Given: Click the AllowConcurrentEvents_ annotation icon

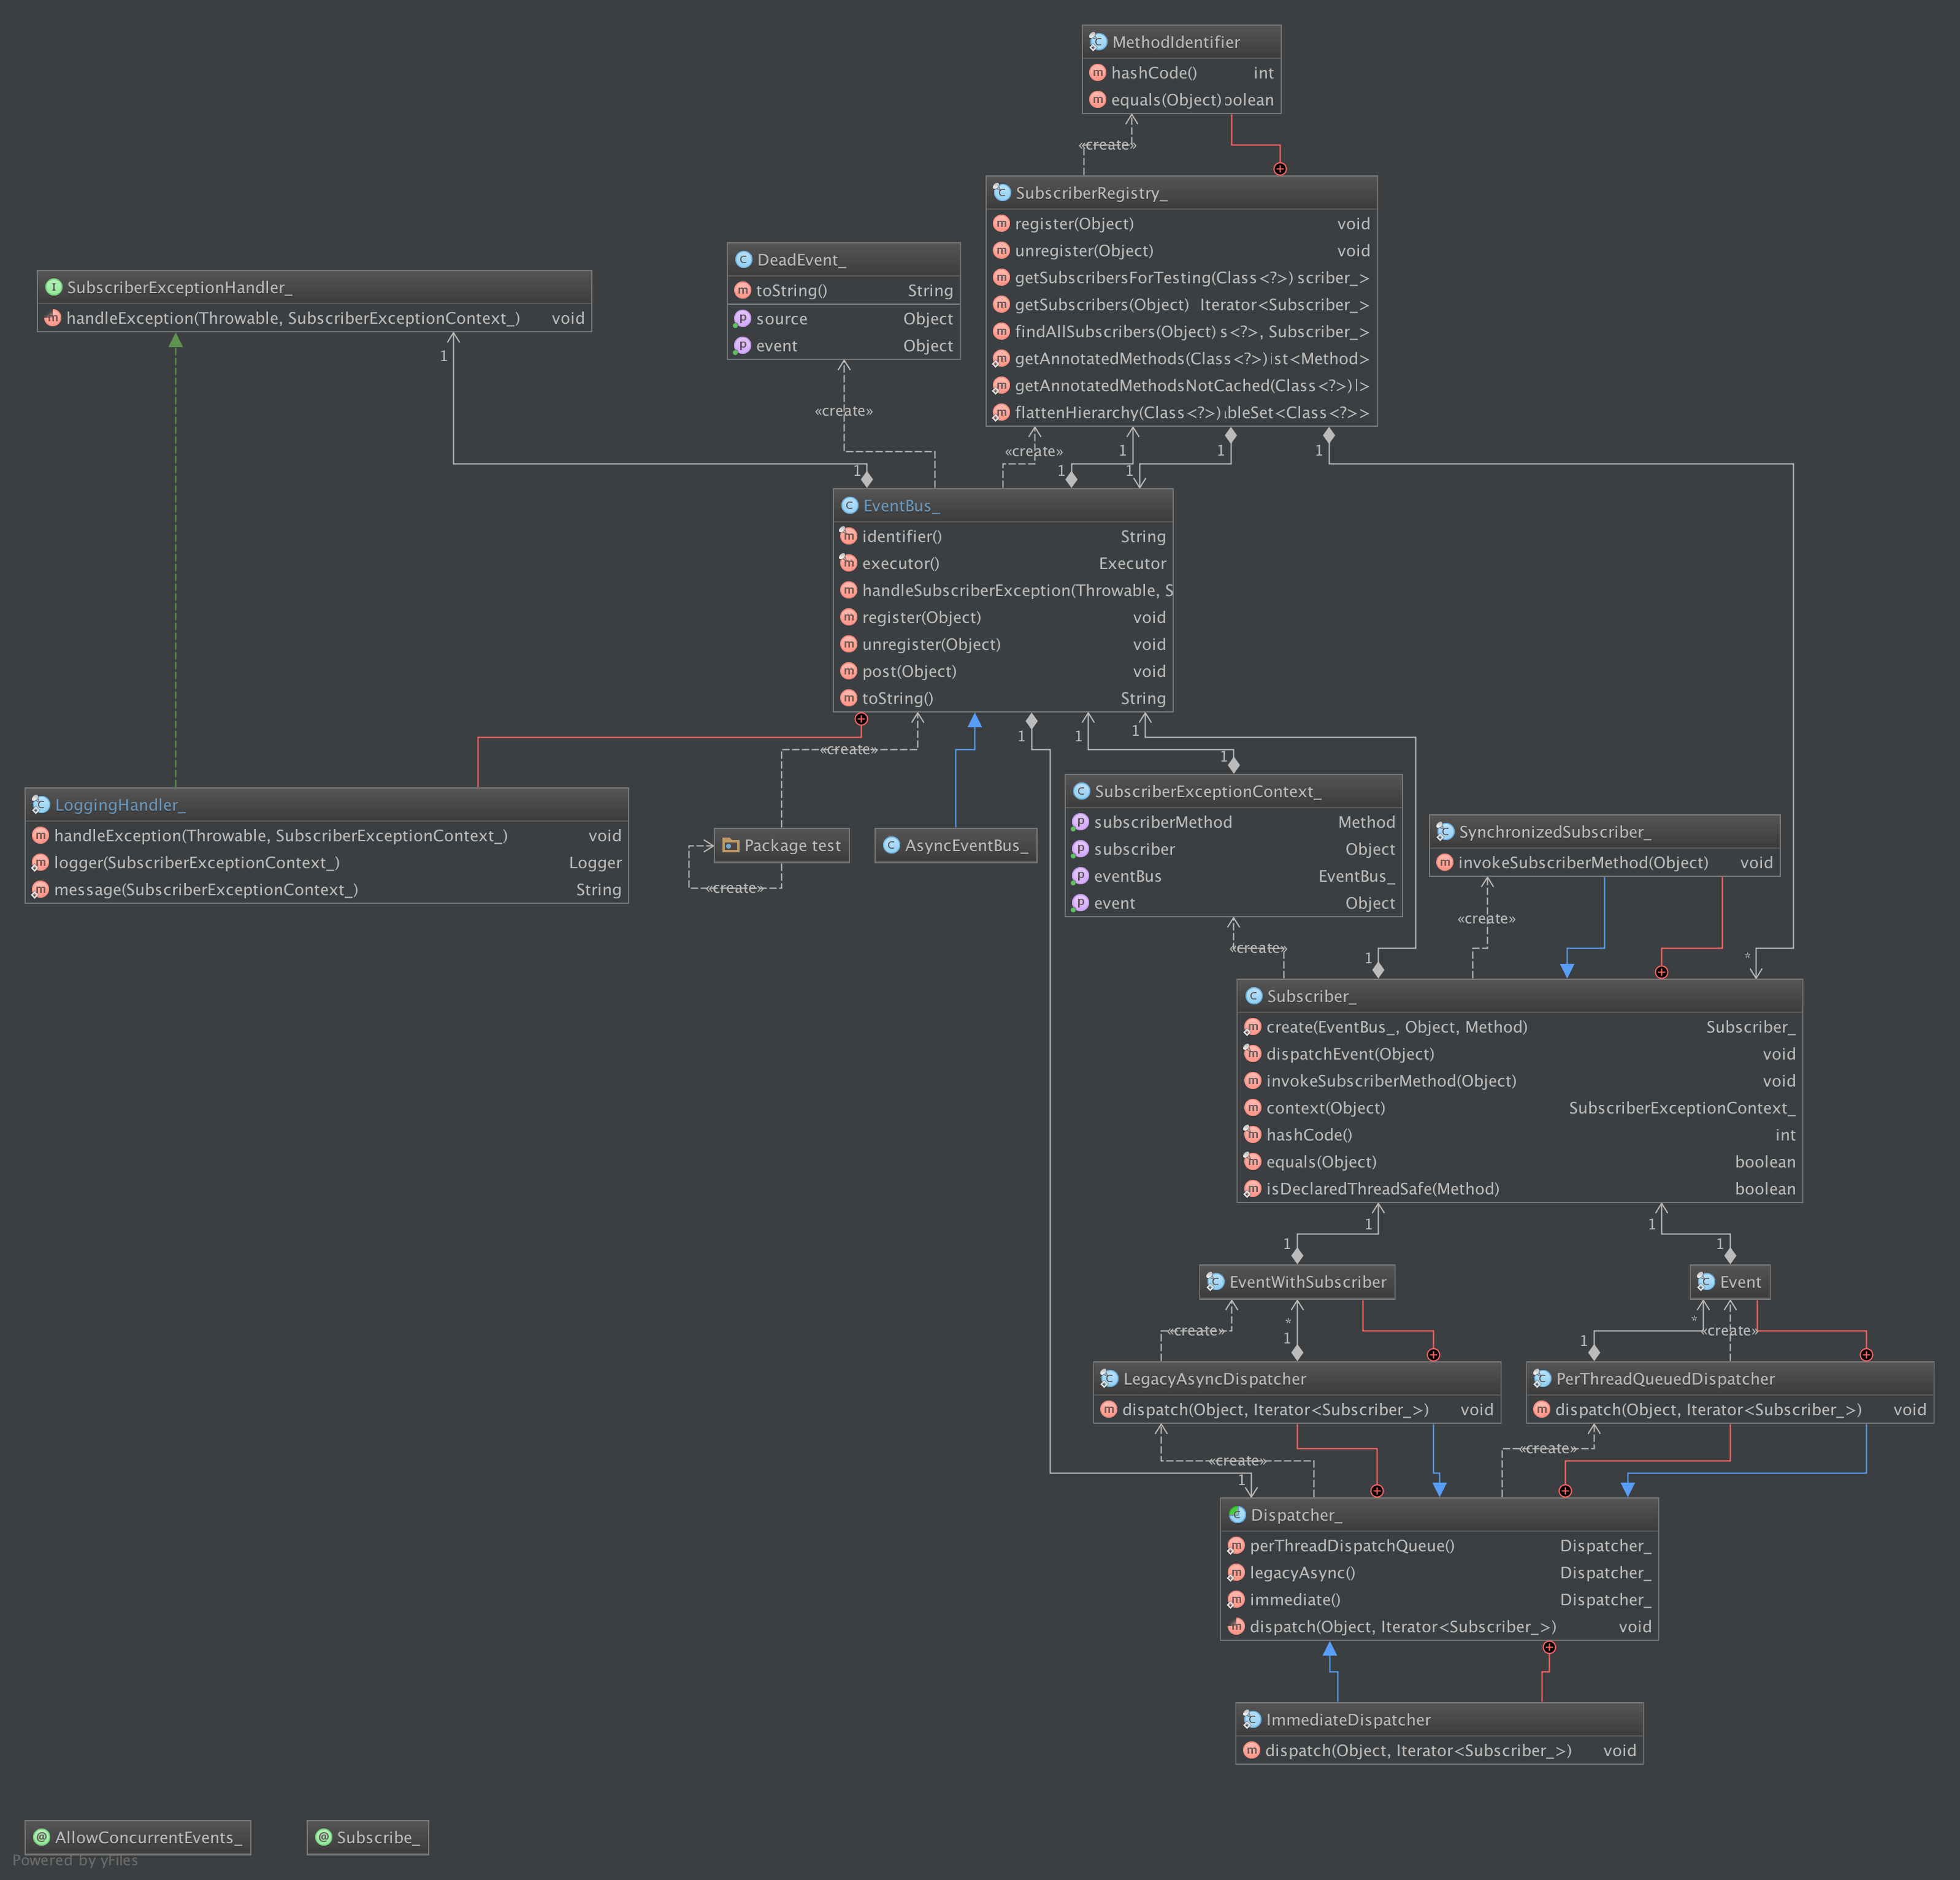Looking at the screenshot, I should pos(42,1837).
